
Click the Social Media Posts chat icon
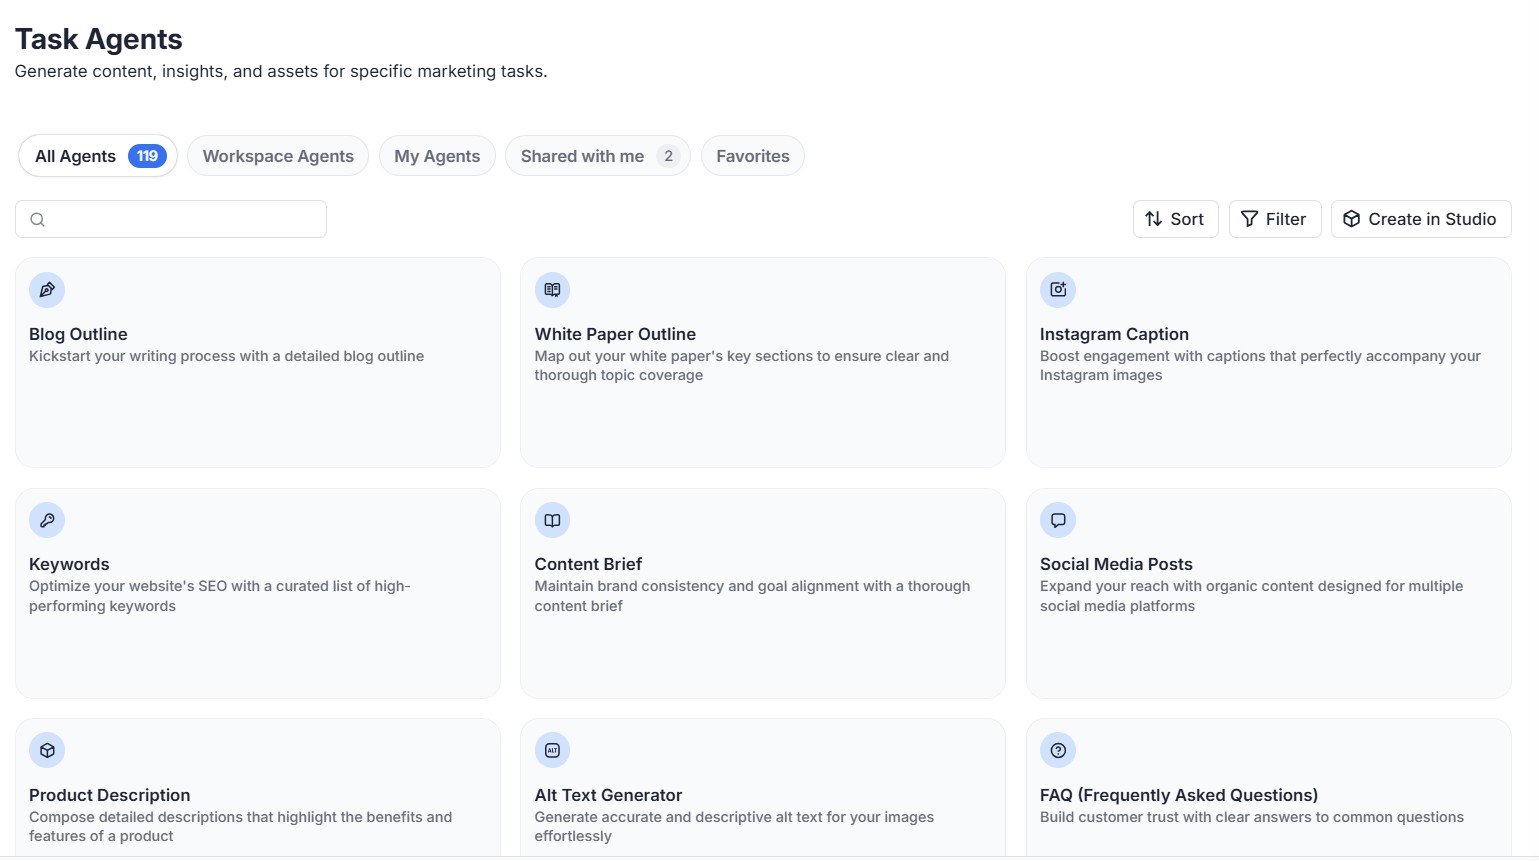coord(1058,520)
